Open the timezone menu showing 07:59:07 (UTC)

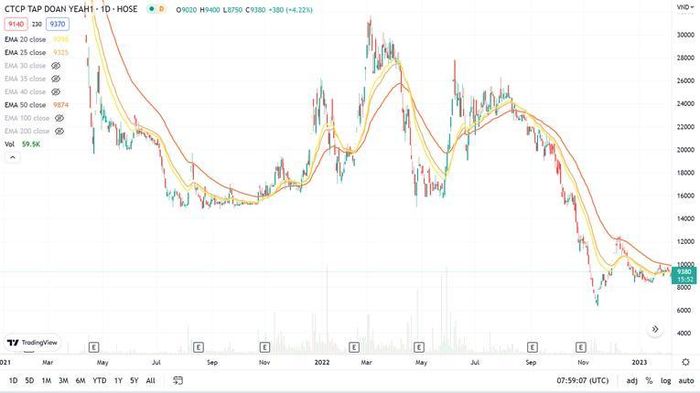tap(582, 380)
